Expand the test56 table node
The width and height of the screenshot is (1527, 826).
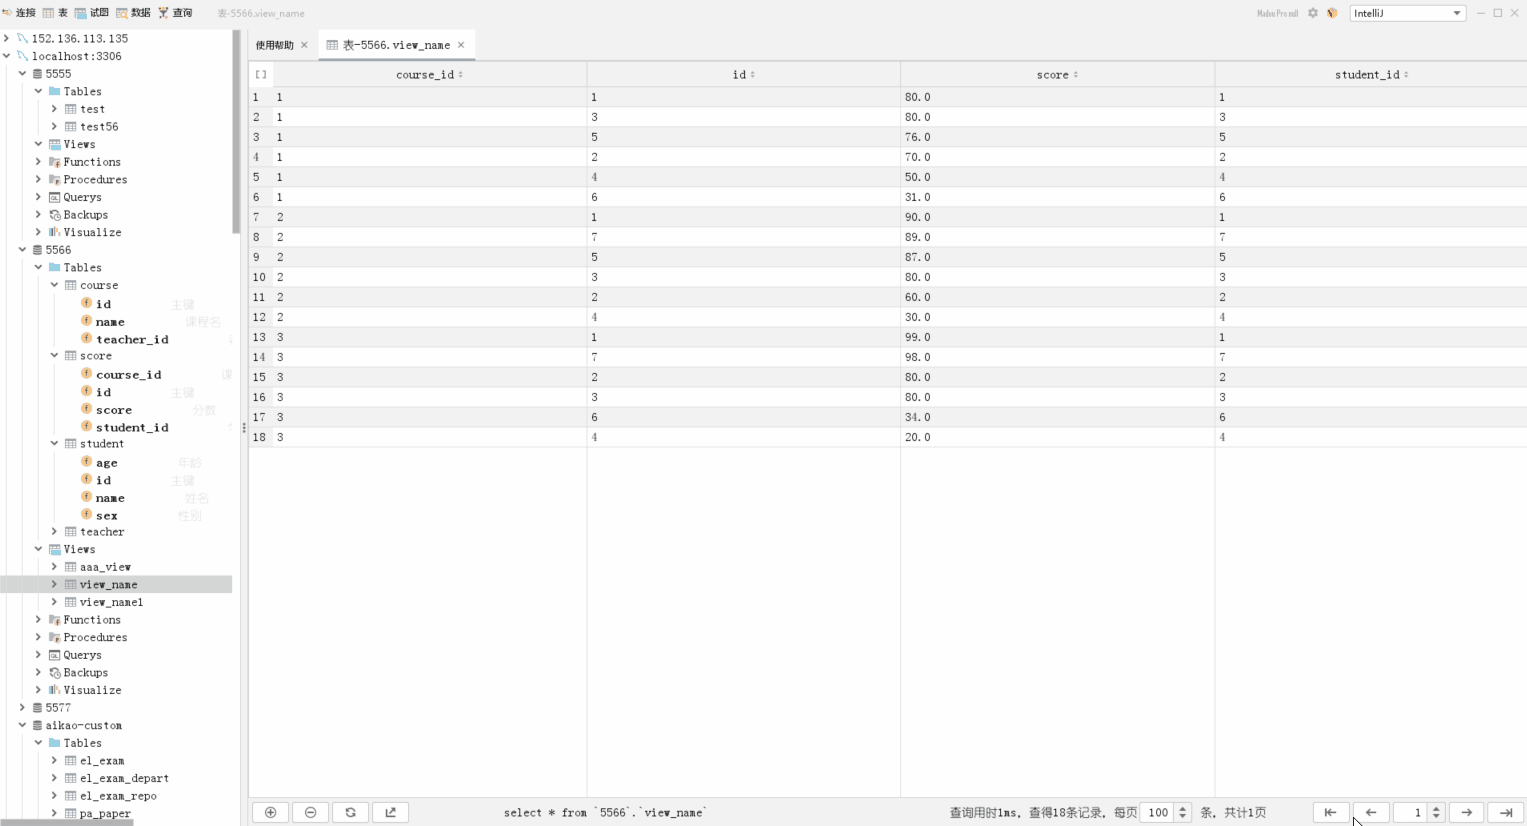click(54, 127)
